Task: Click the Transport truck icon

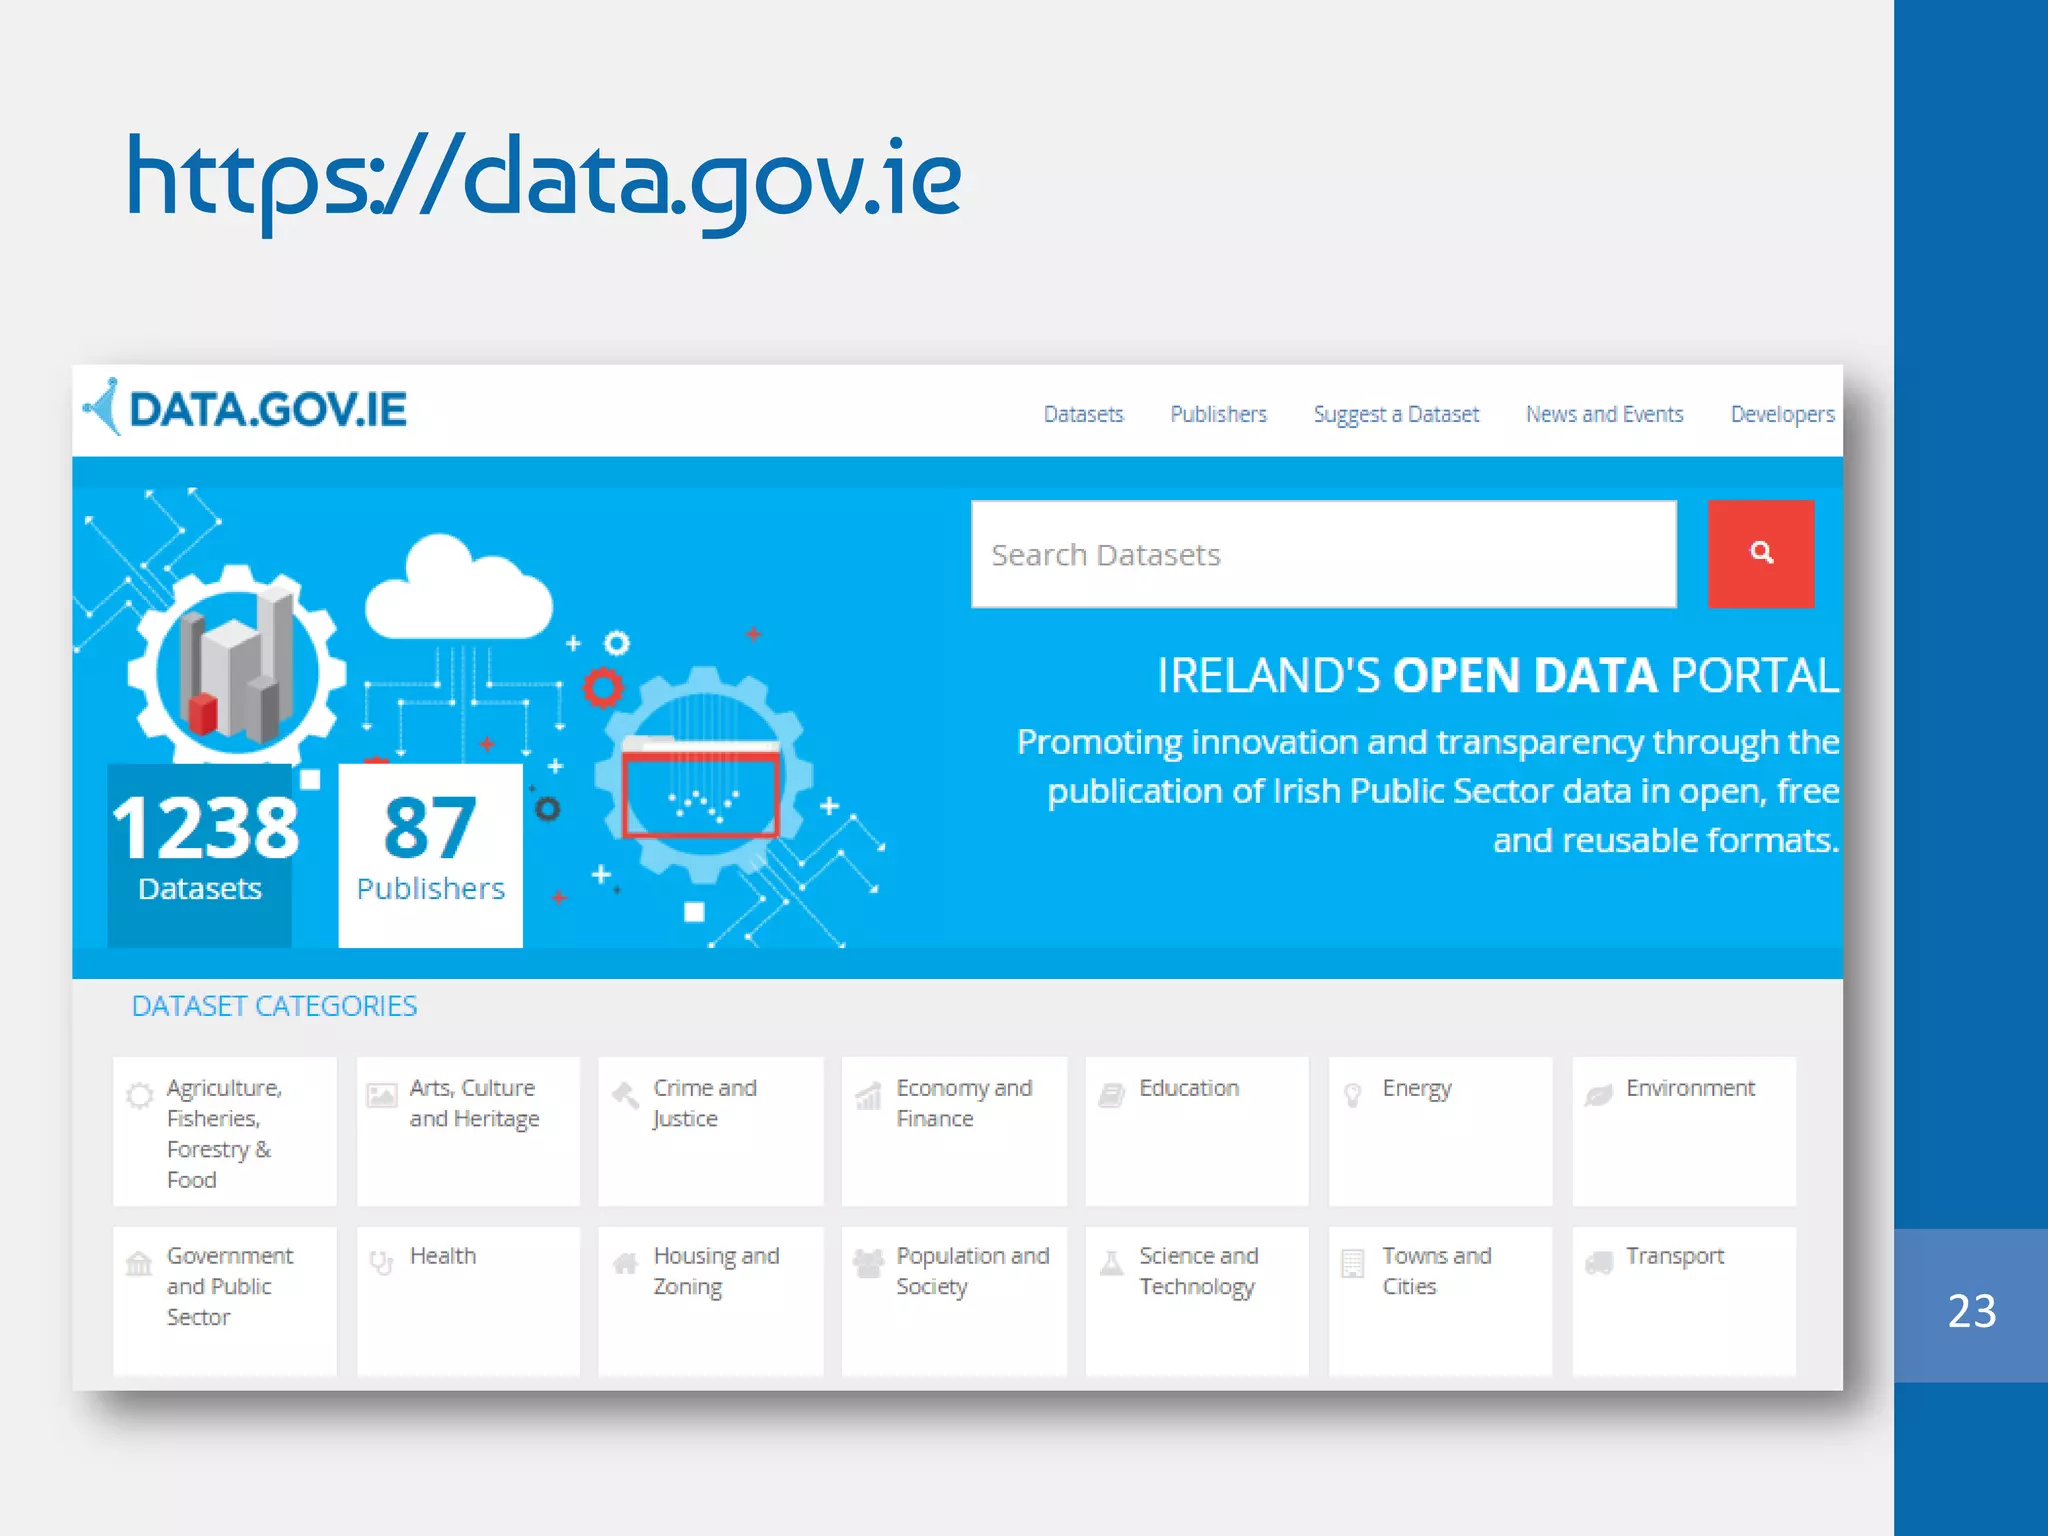Action: [x=1598, y=1263]
